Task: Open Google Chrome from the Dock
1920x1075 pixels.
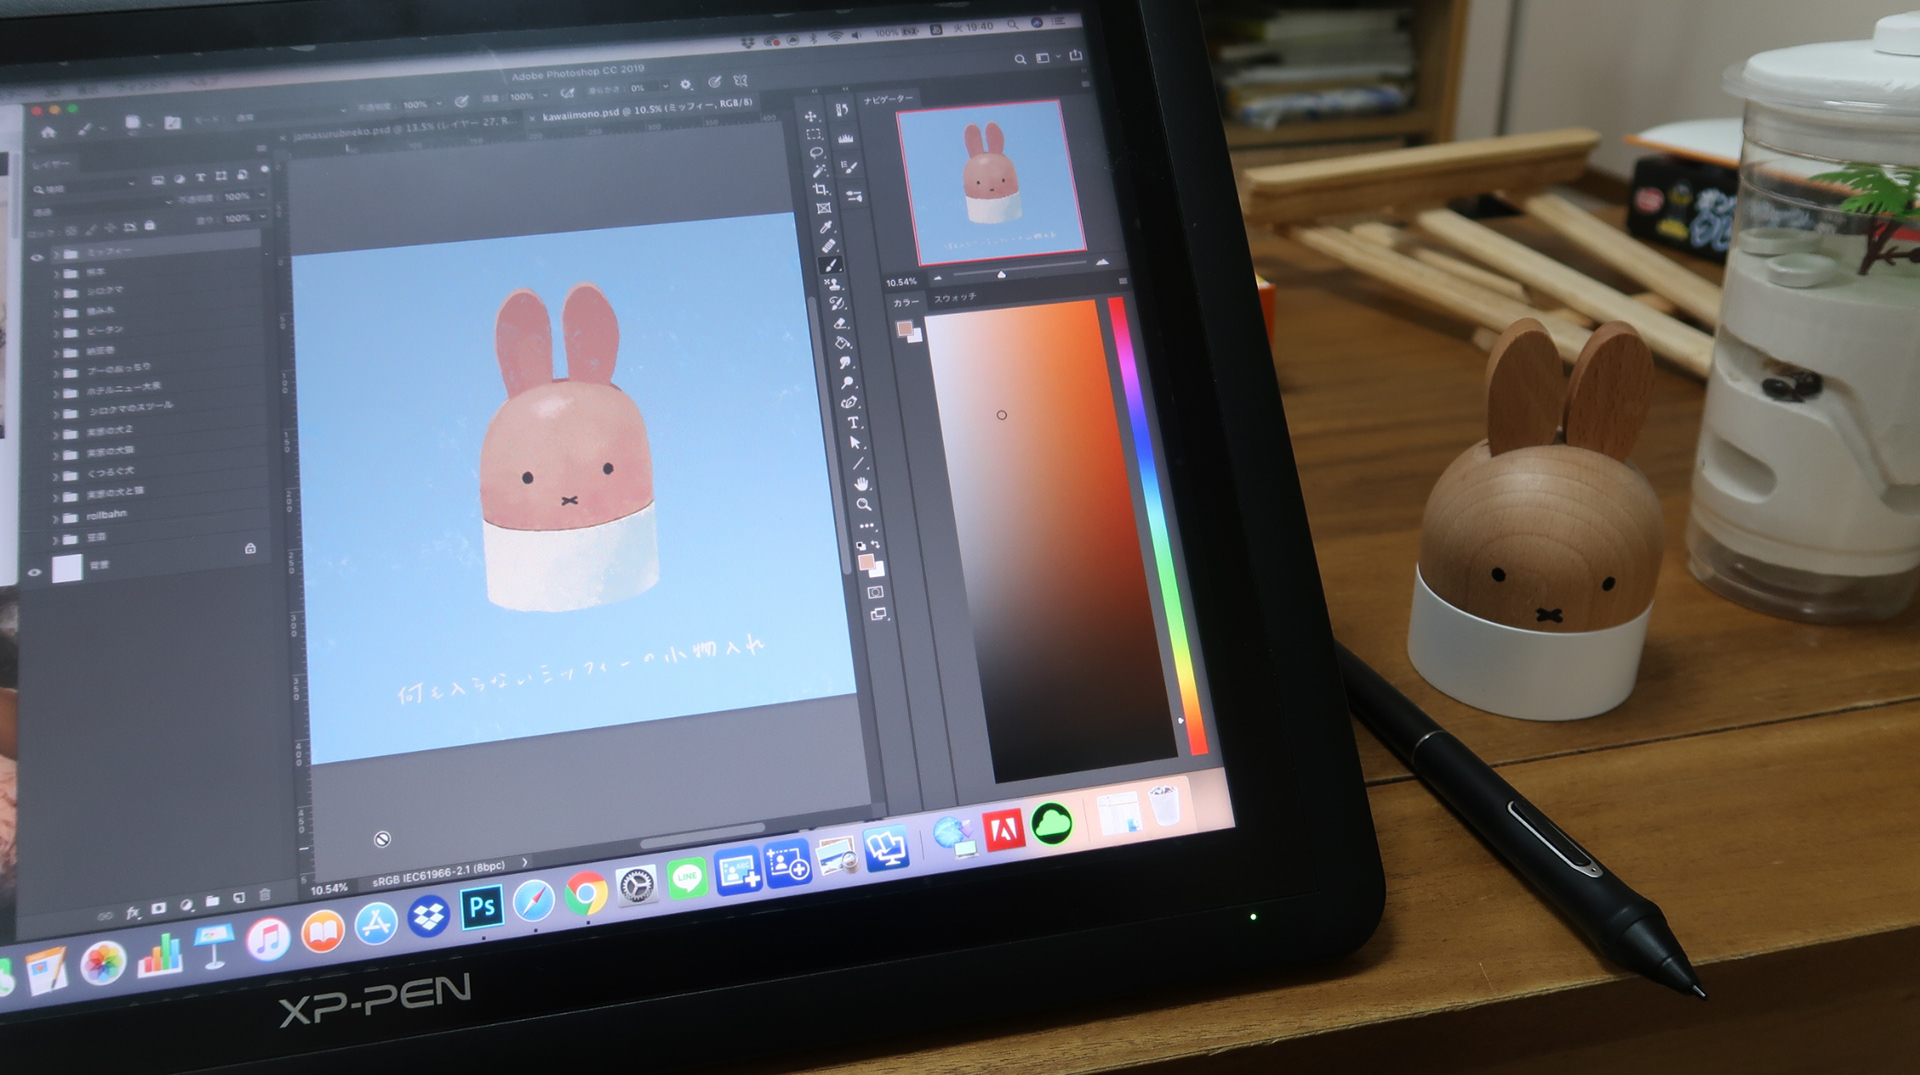Action: [x=586, y=893]
